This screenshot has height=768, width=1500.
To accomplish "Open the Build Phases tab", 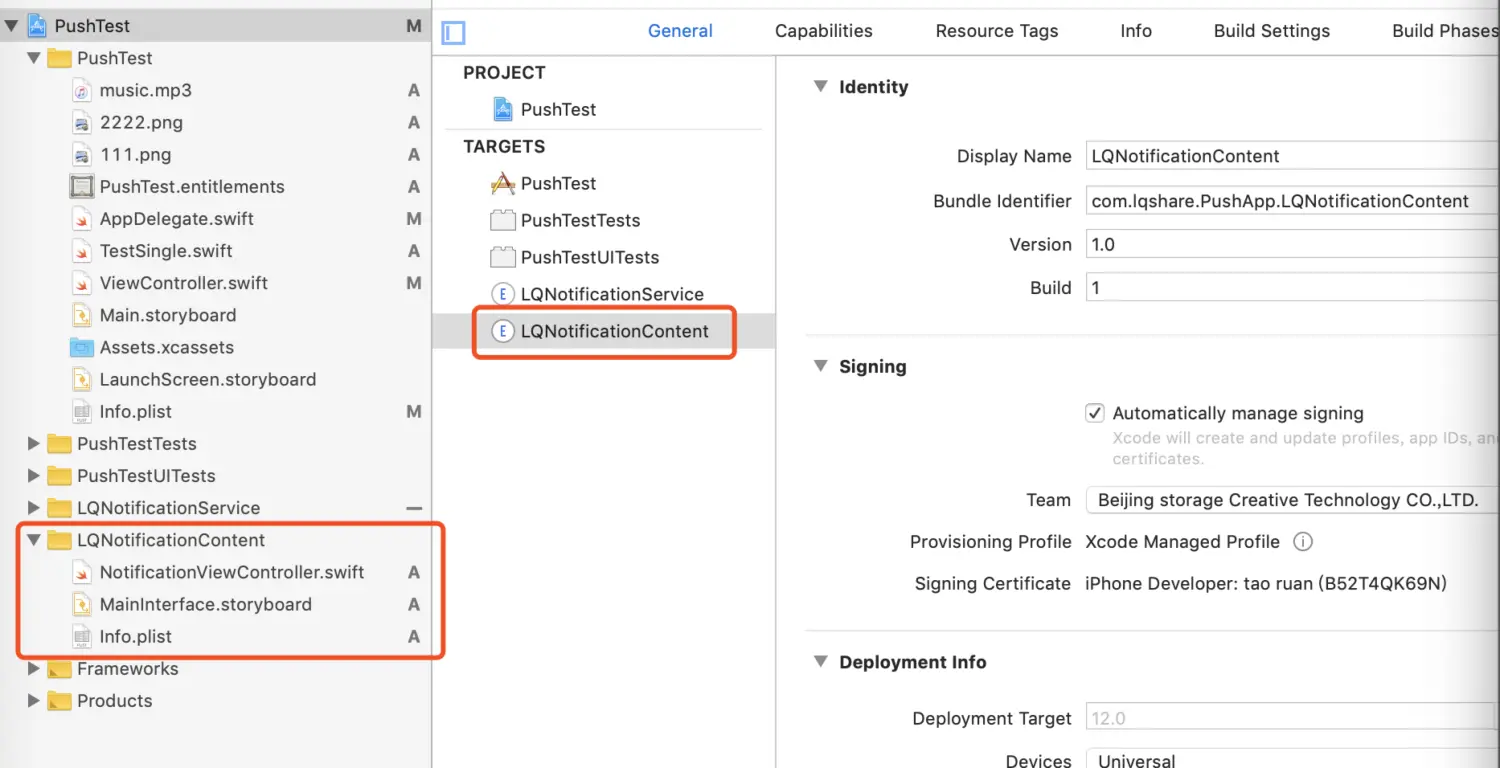I will [1445, 31].
